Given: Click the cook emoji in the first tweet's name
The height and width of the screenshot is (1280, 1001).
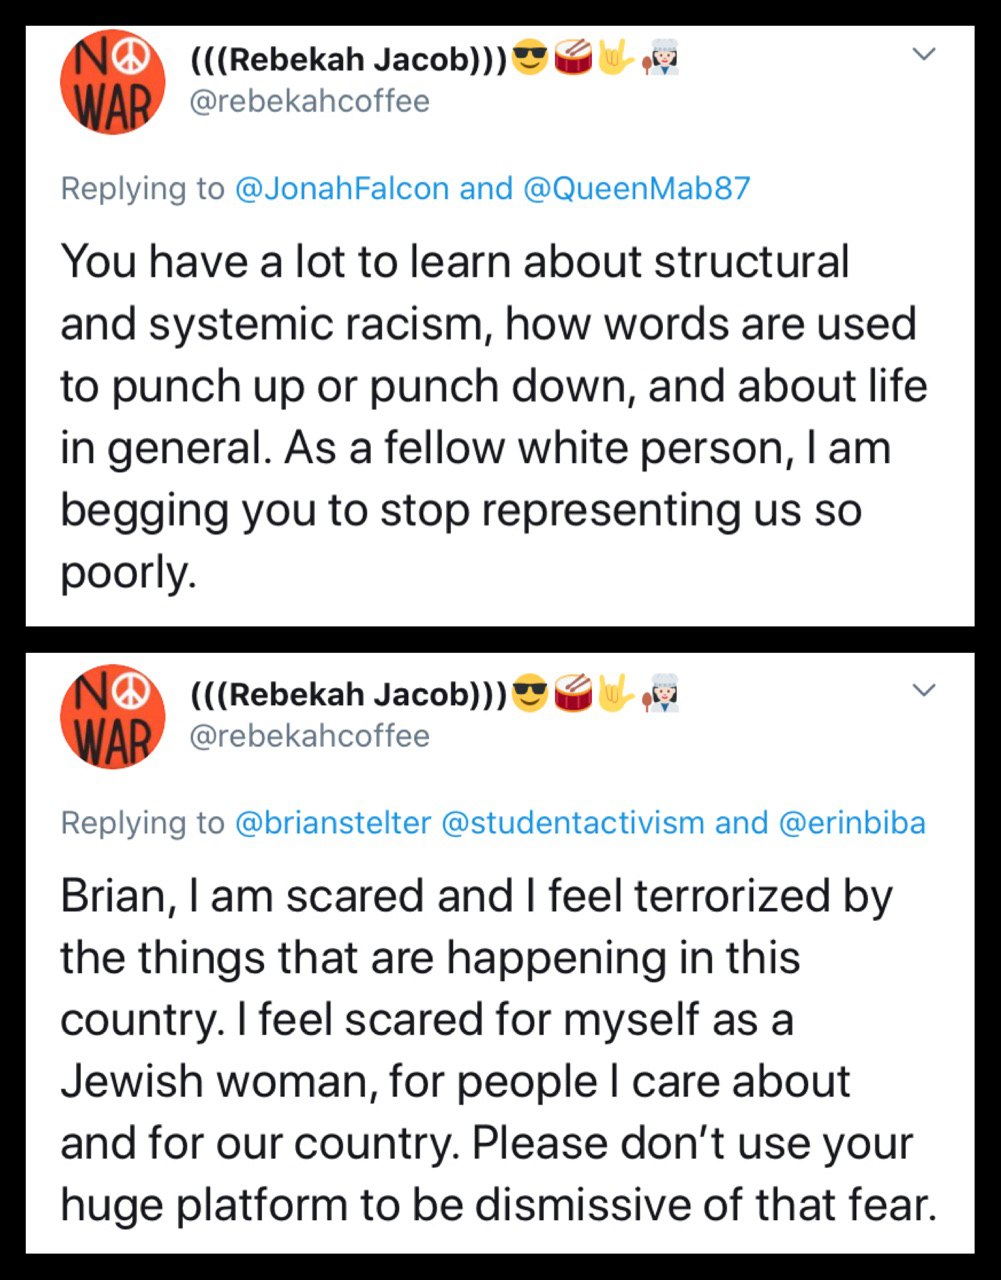Looking at the screenshot, I should [x=662, y=60].
